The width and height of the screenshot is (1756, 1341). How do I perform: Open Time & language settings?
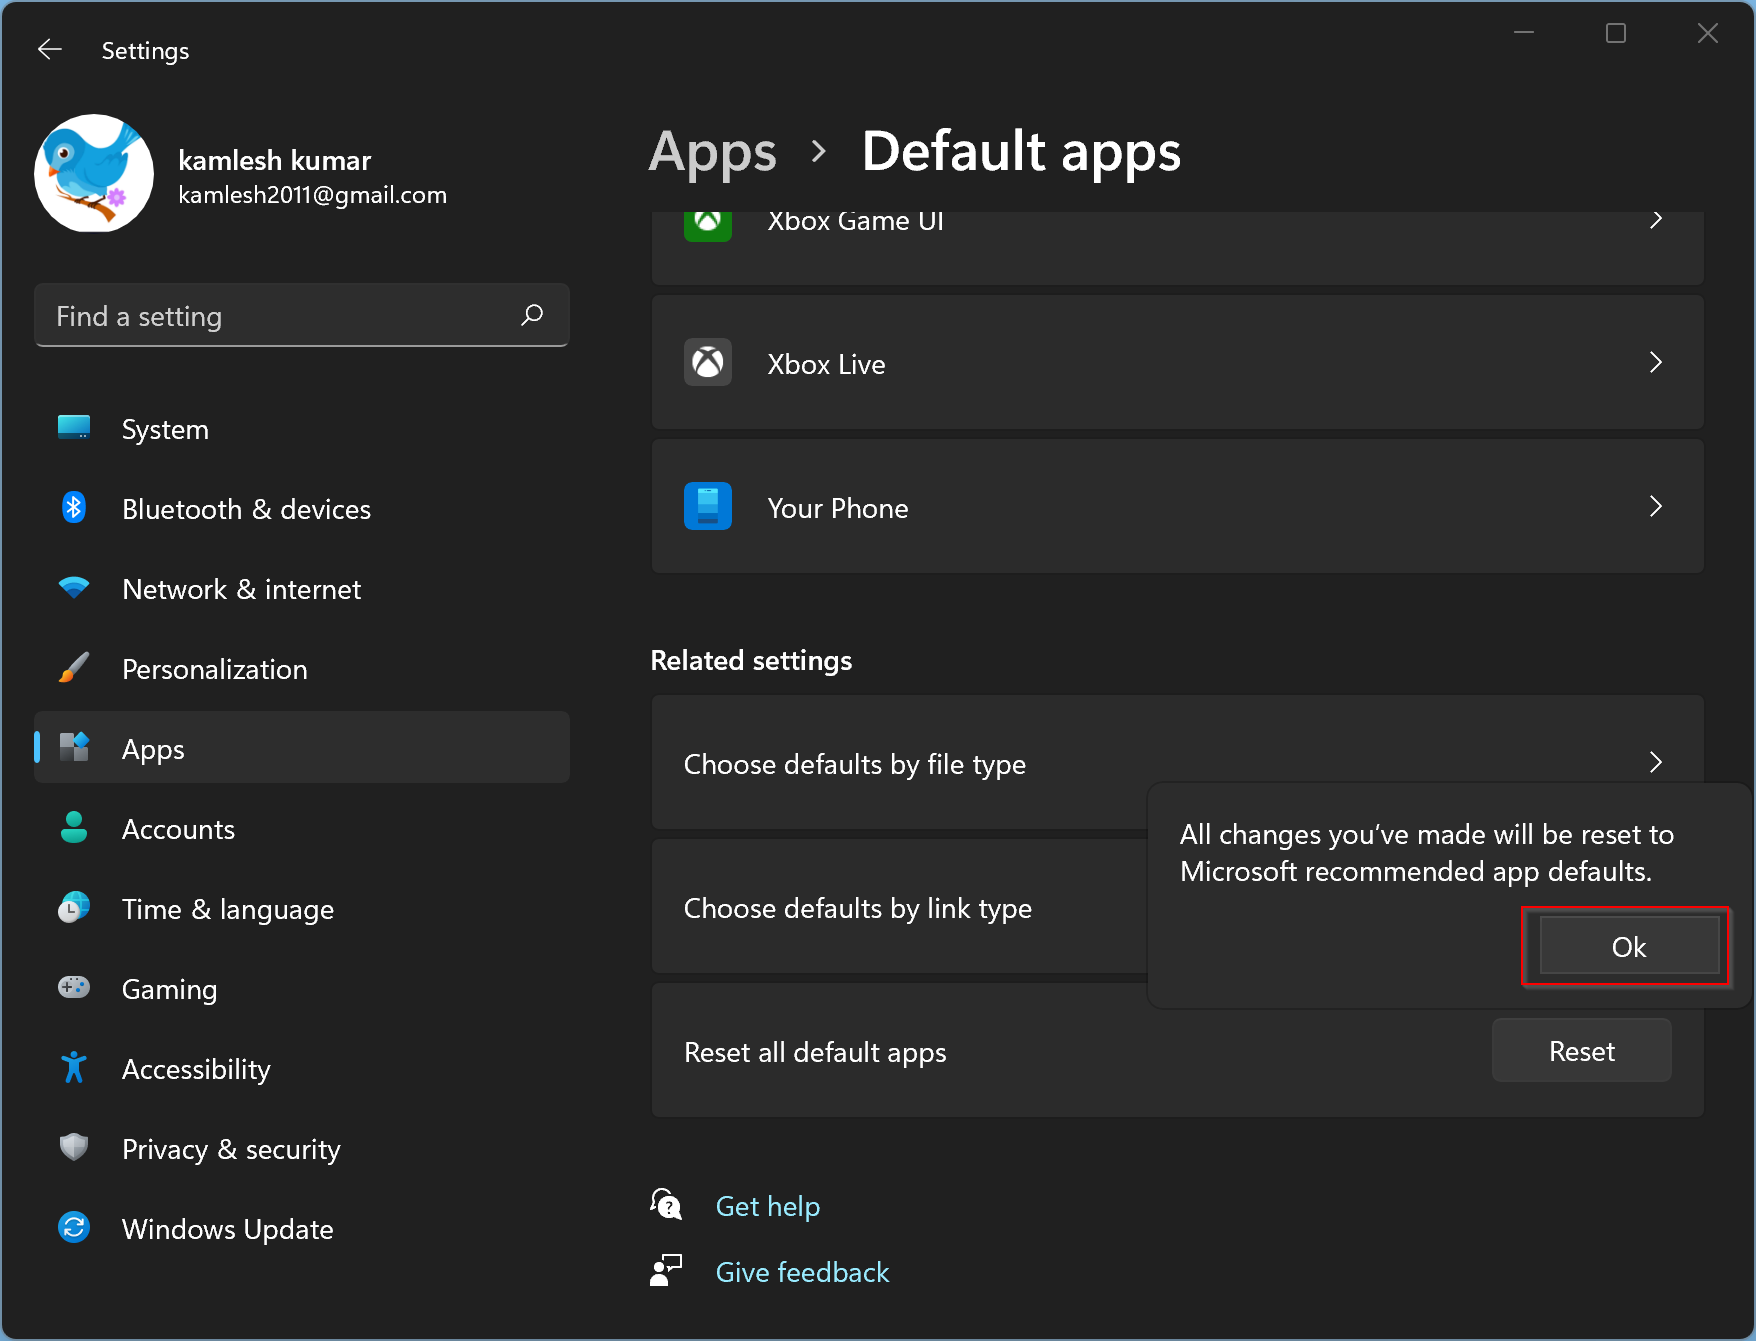tap(302, 909)
